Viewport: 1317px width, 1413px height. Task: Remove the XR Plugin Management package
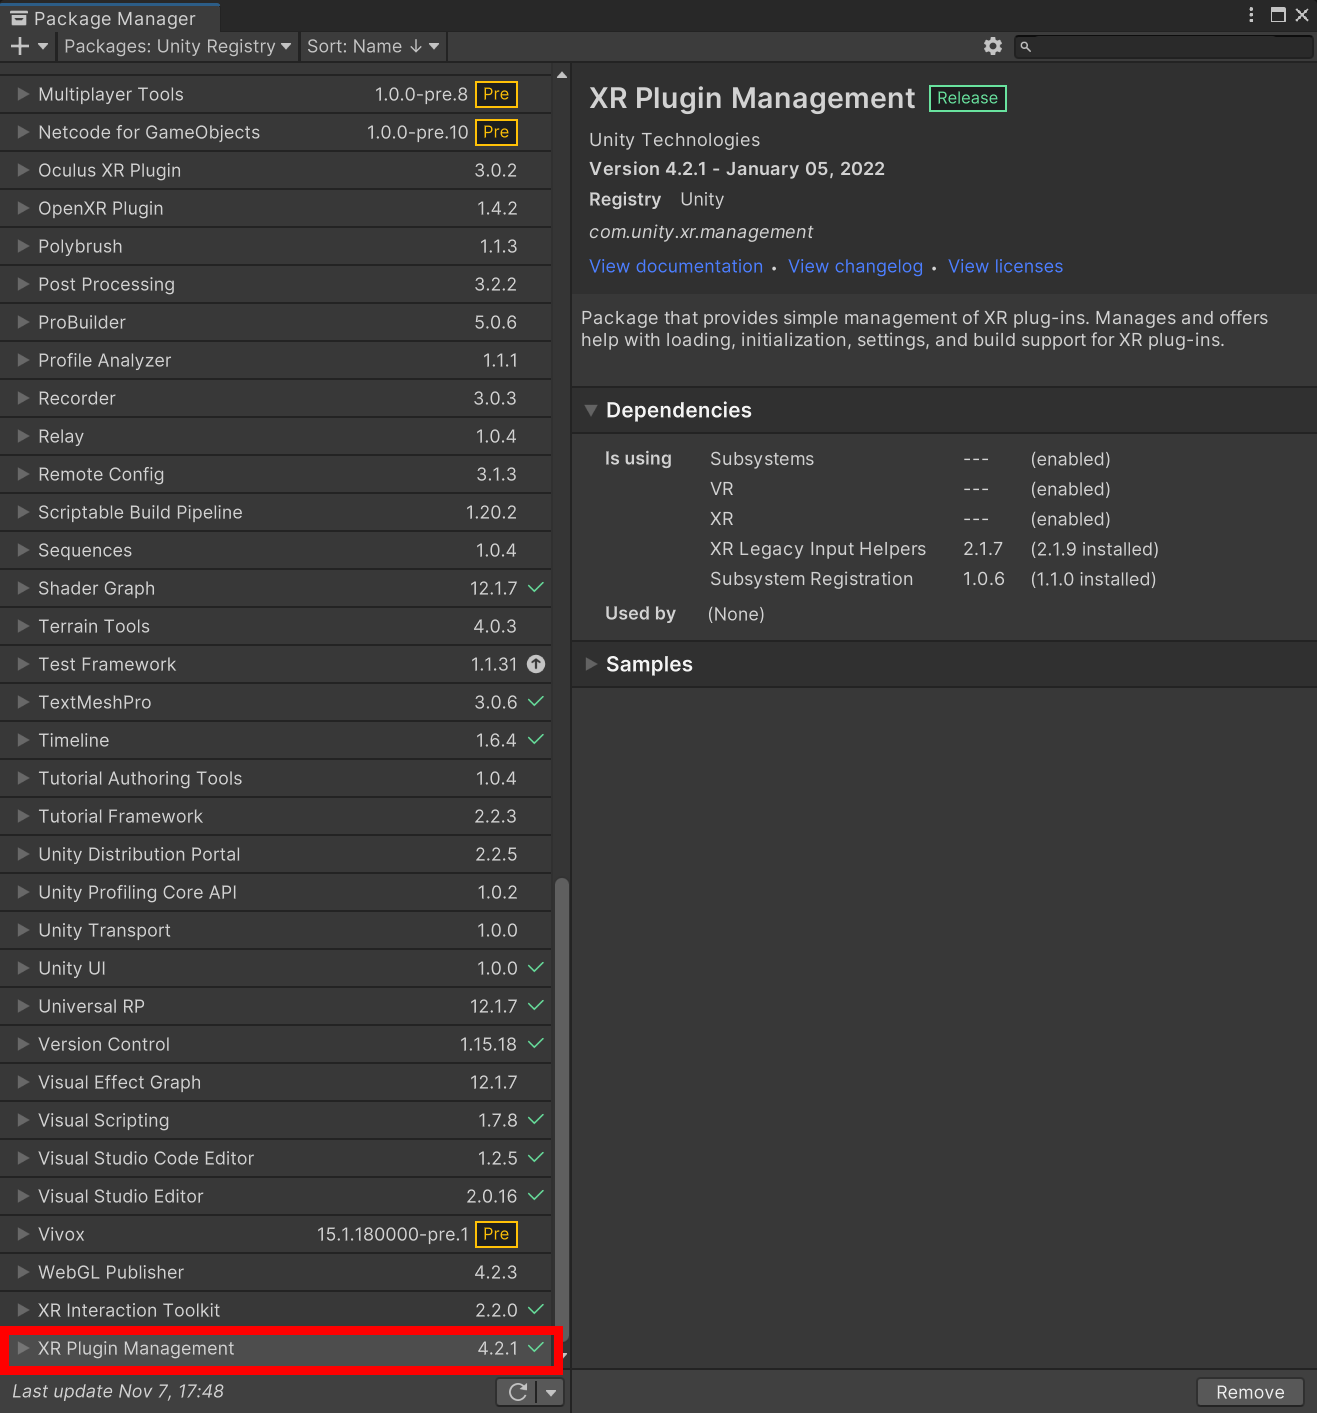(x=1250, y=1392)
